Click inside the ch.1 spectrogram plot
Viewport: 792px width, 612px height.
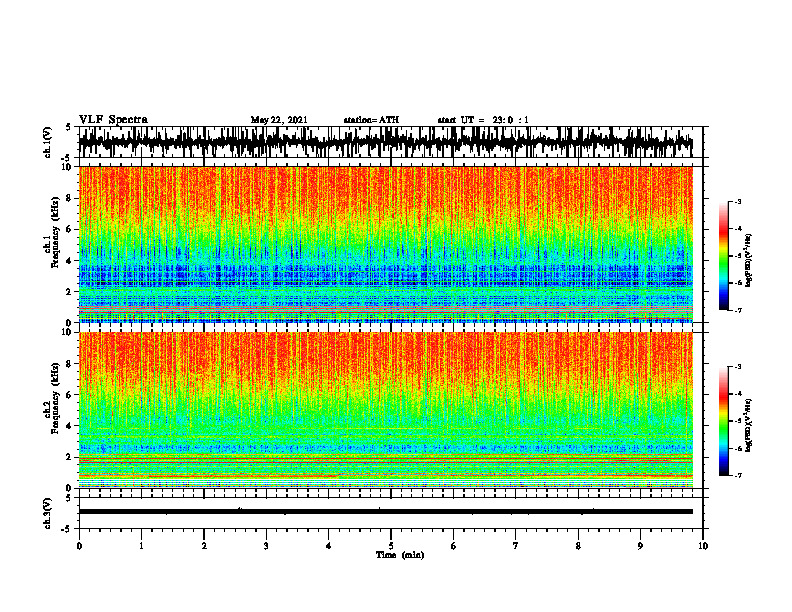pyautogui.click(x=386, y=244)
